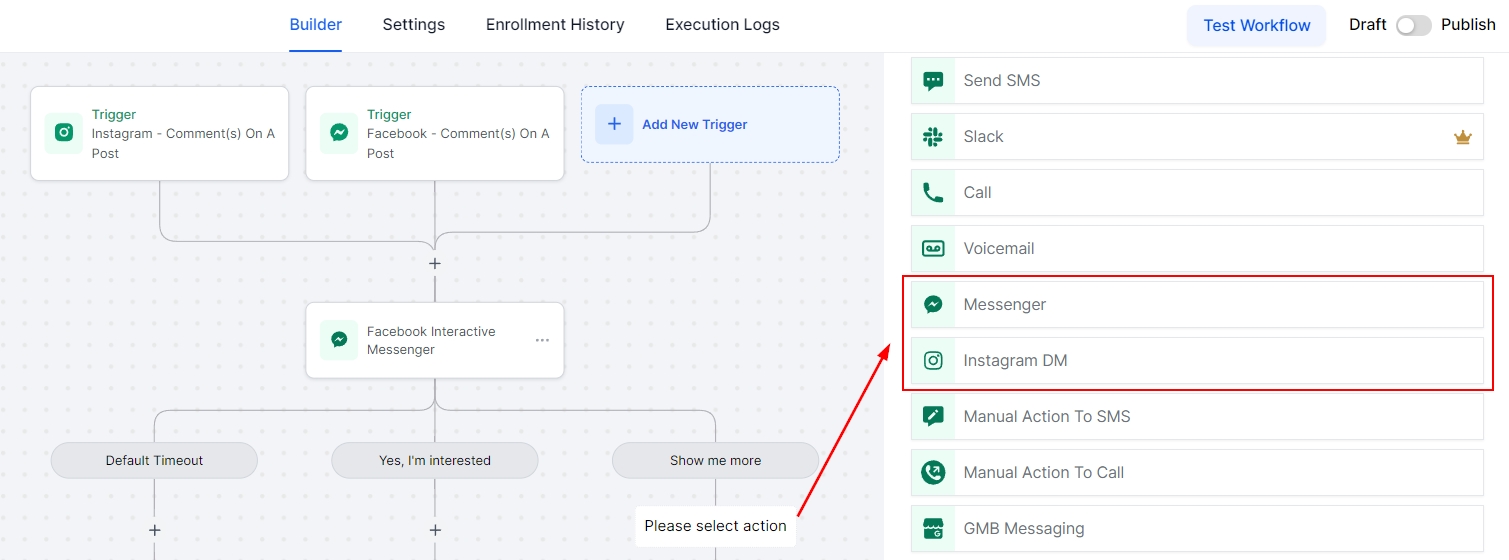Click the Test Workflow button

[x=1256, y=26]
